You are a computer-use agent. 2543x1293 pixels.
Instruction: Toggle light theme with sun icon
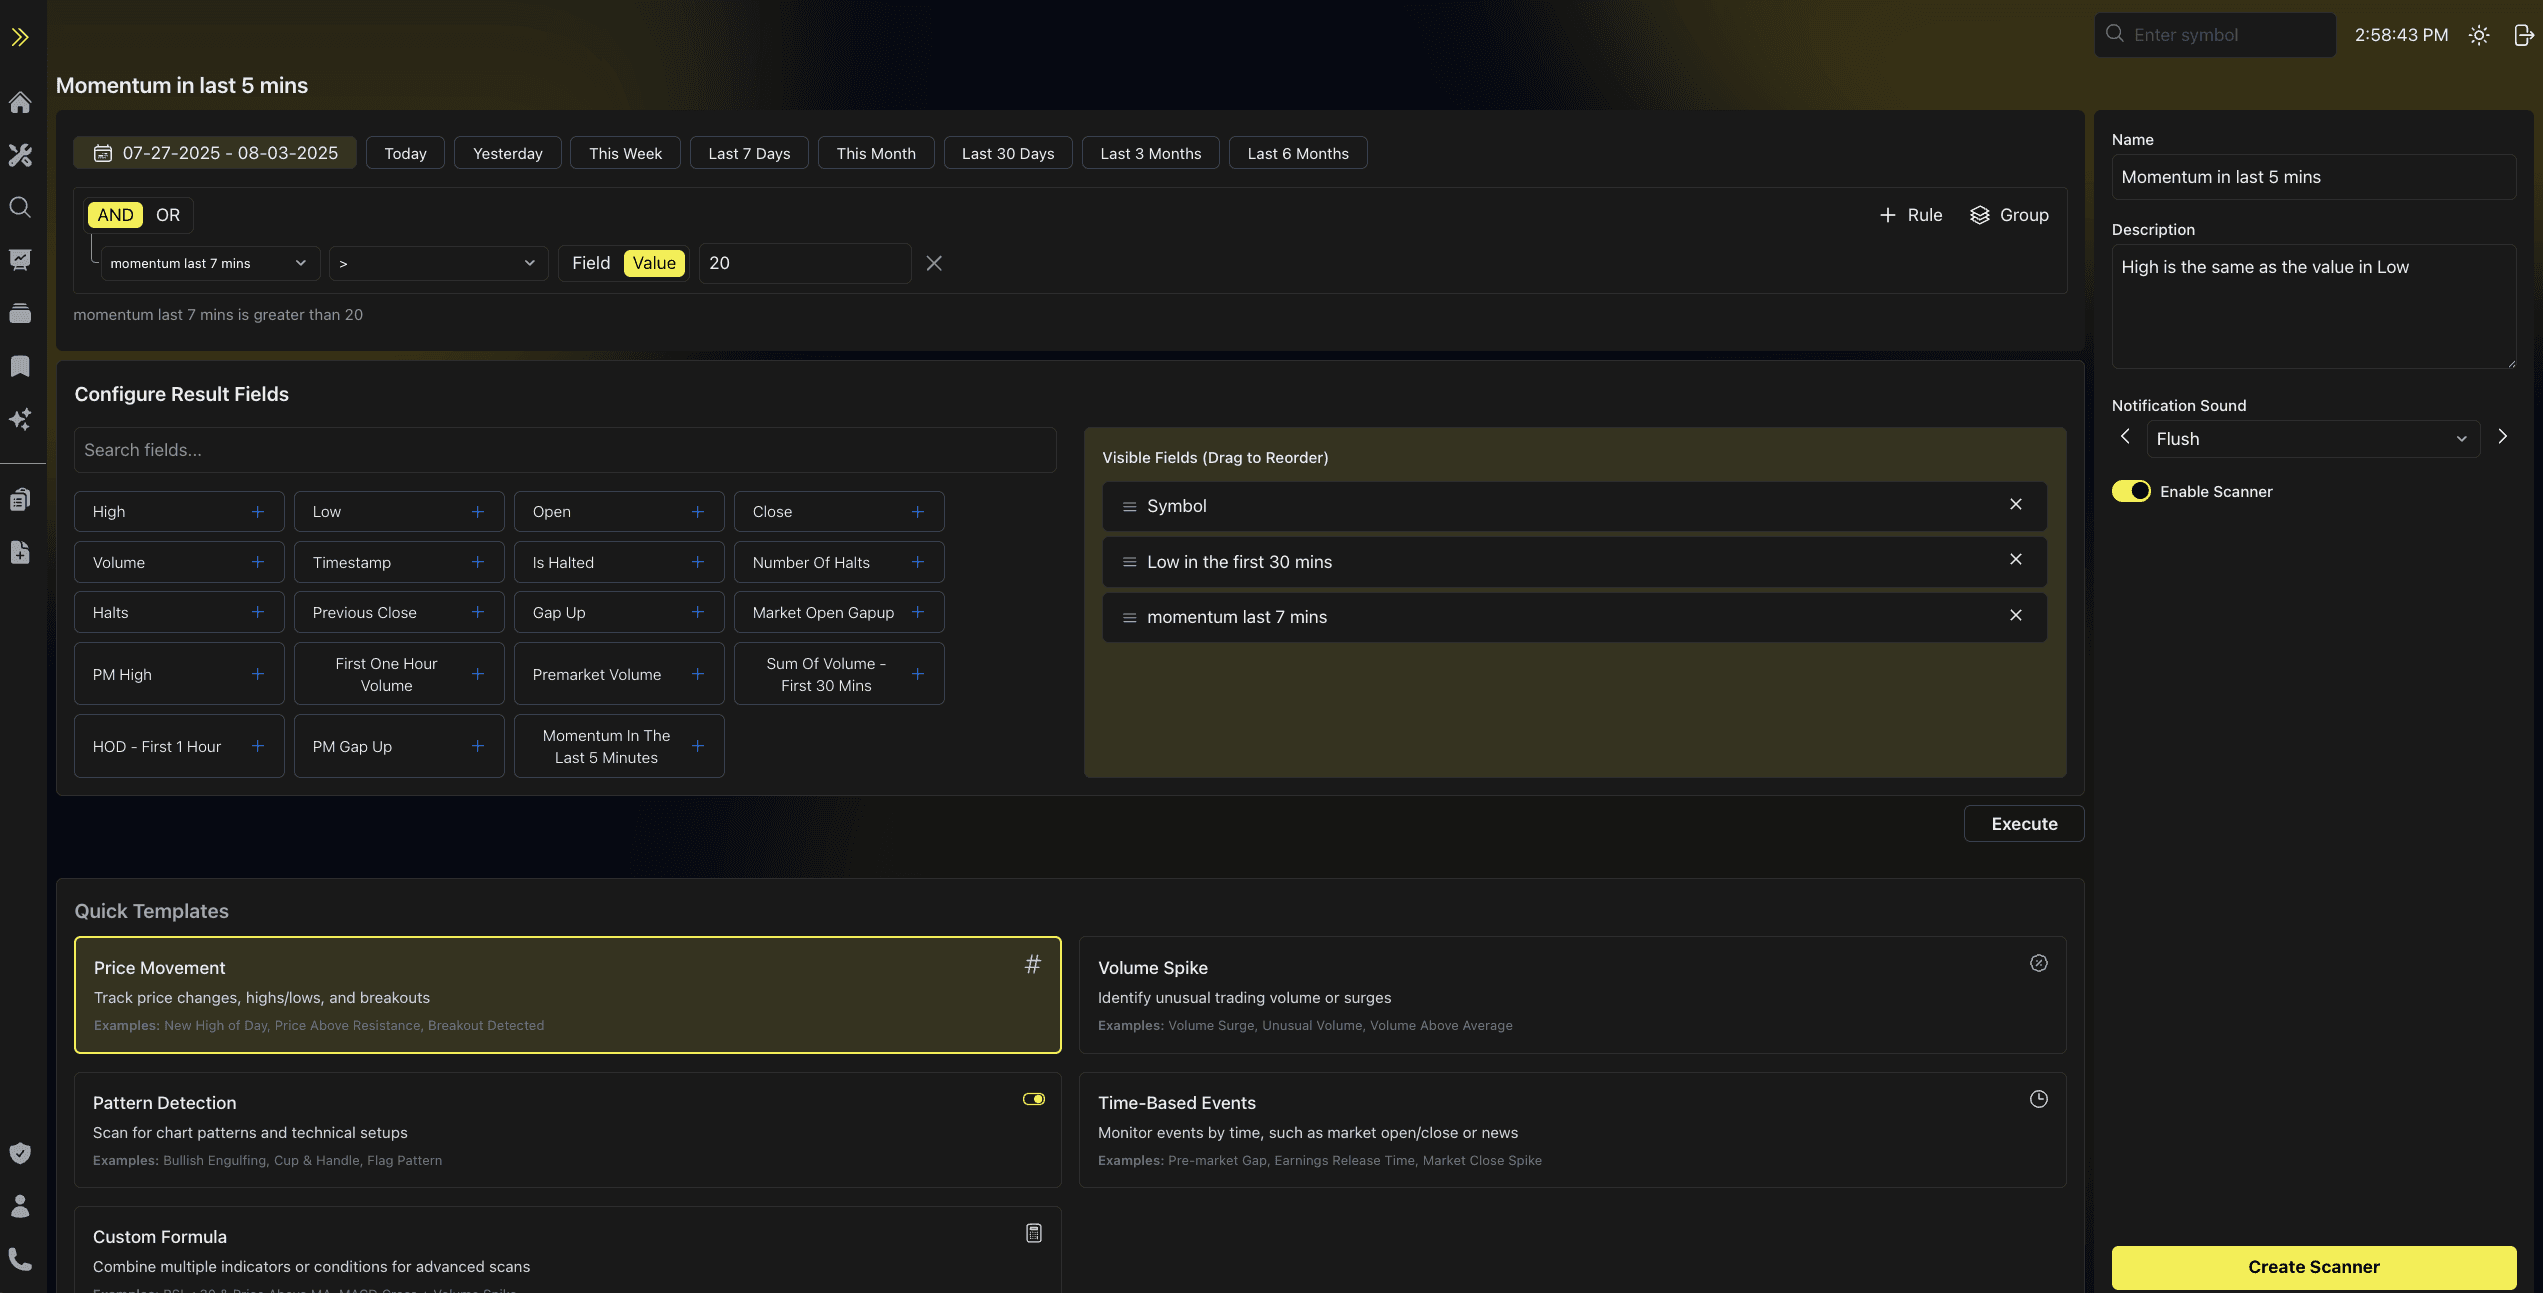click(x=2479, y=35)
